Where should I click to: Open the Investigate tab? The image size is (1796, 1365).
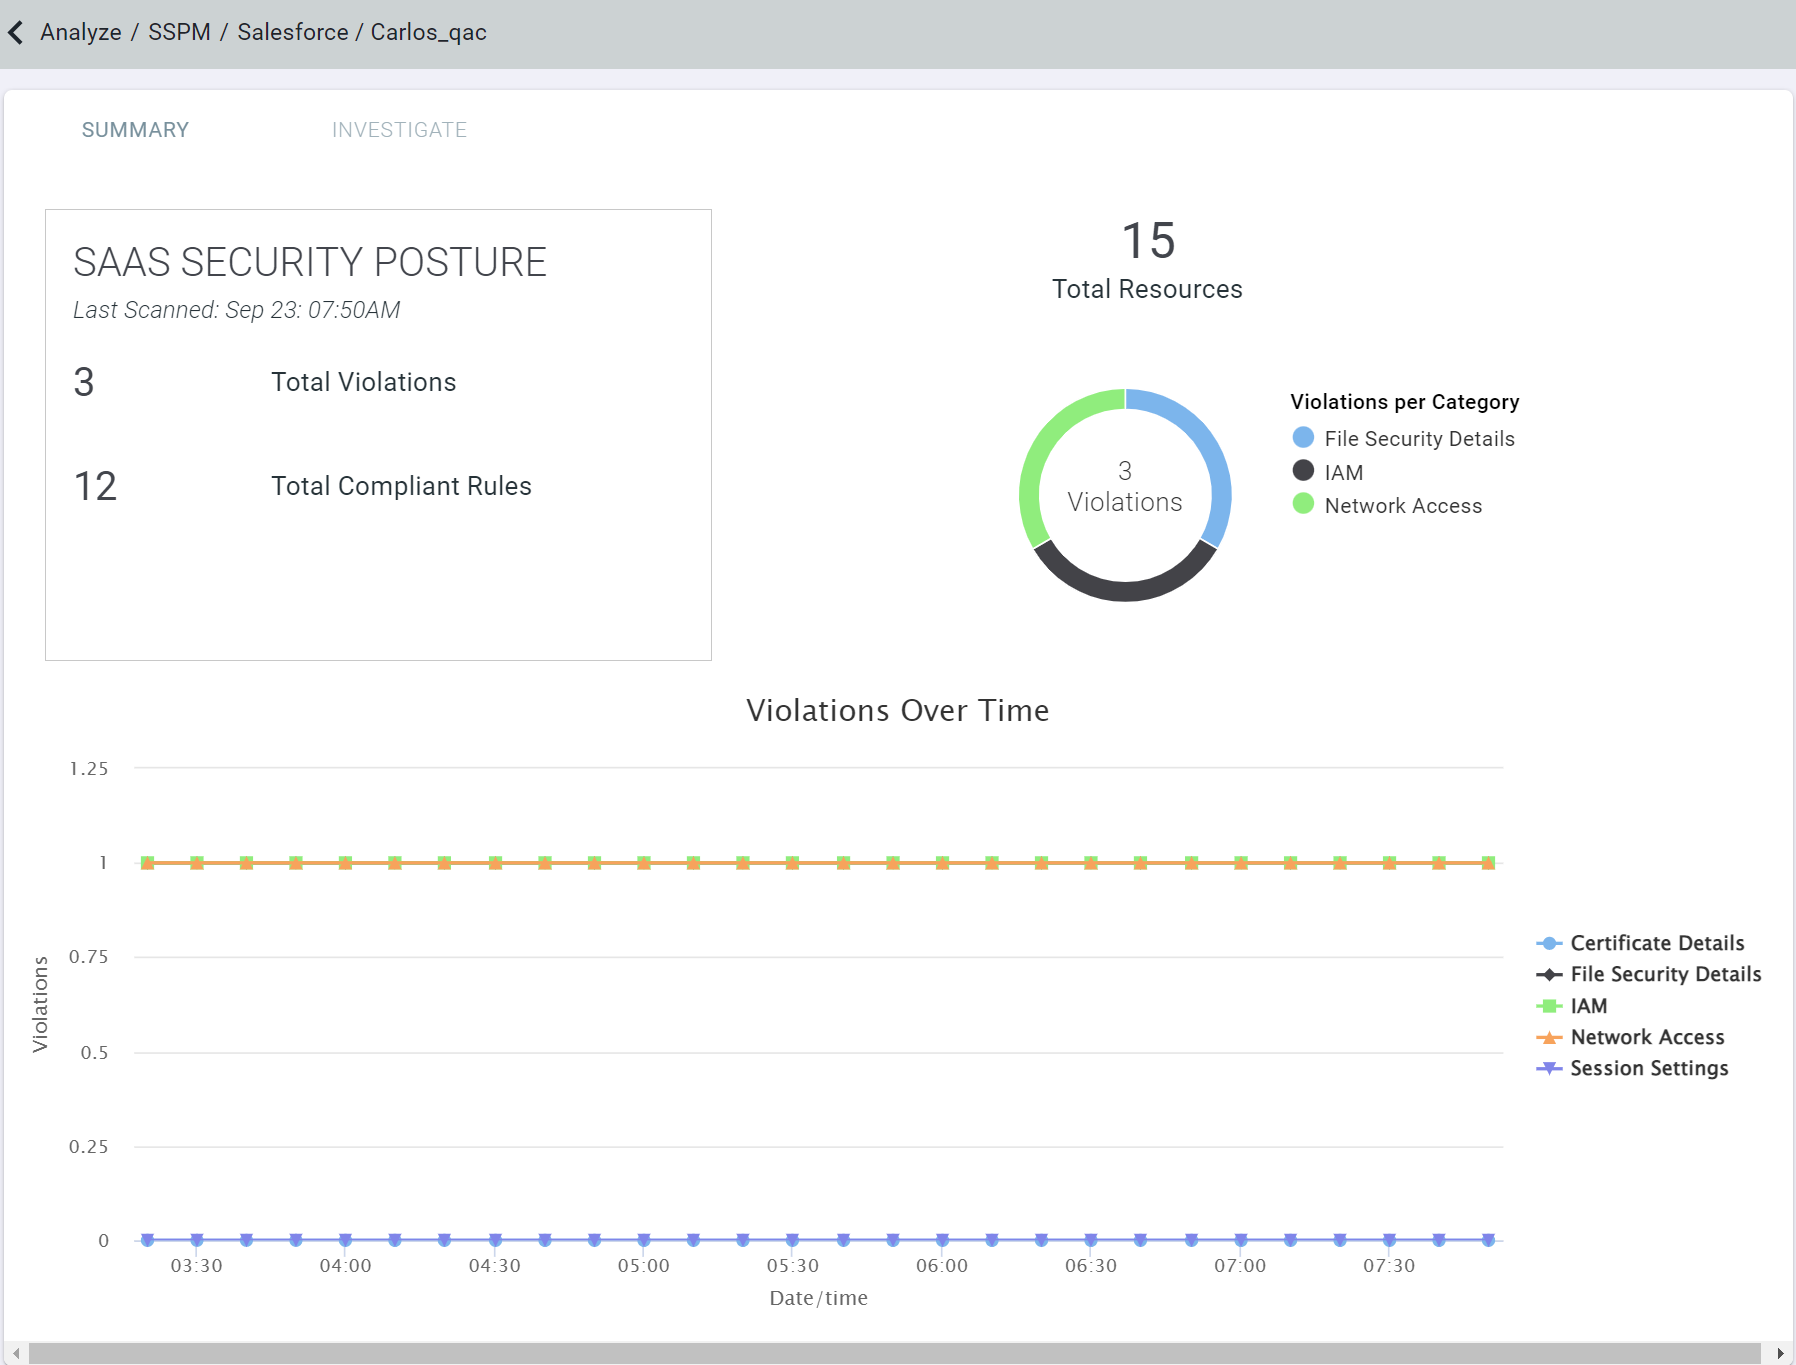point(399,130)
